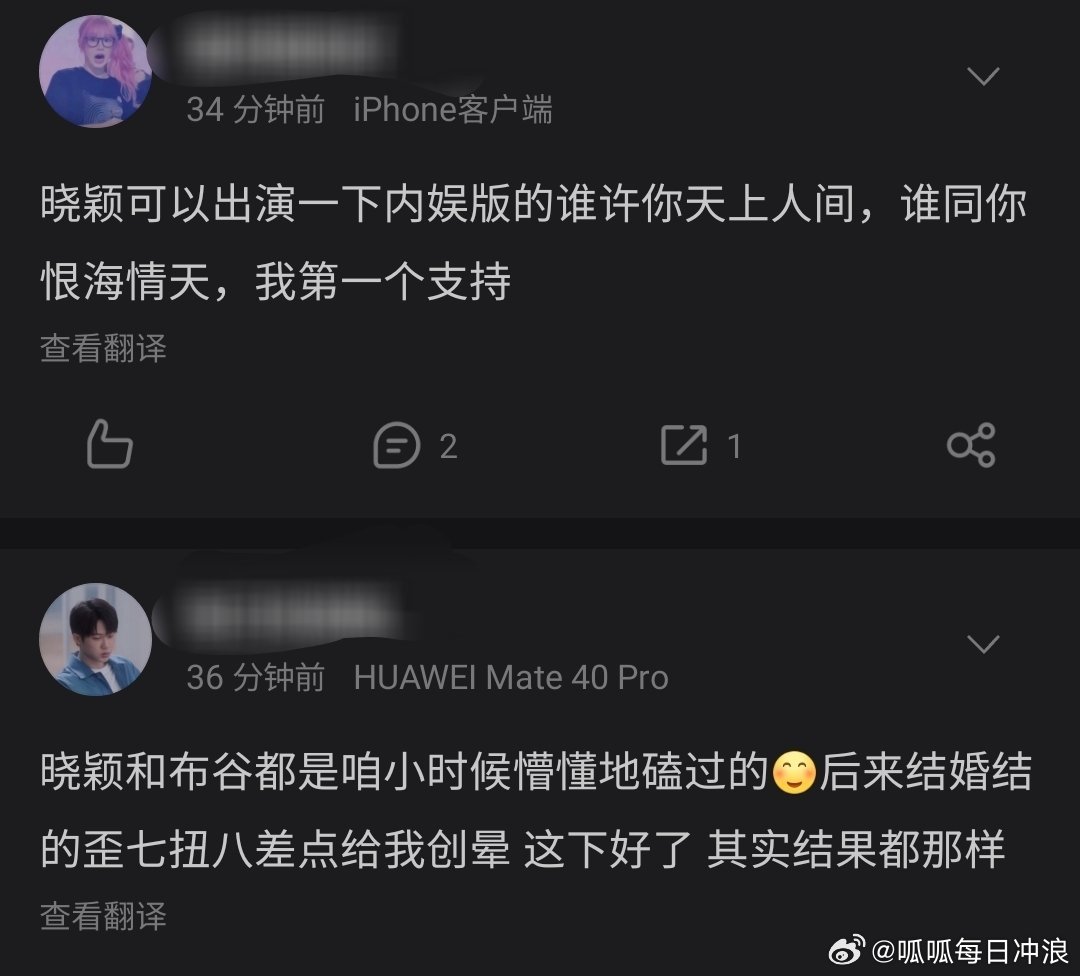Tap the blushing smiley emoji in second post
This screenshot has width=1080, height=976.
pos(794,773)
